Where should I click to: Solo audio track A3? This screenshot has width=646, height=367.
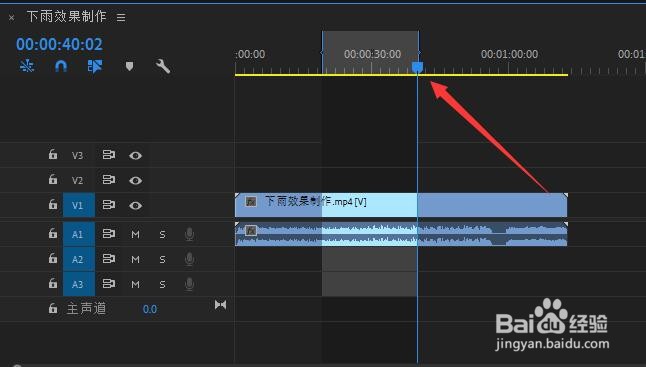[x=162, y=284]
